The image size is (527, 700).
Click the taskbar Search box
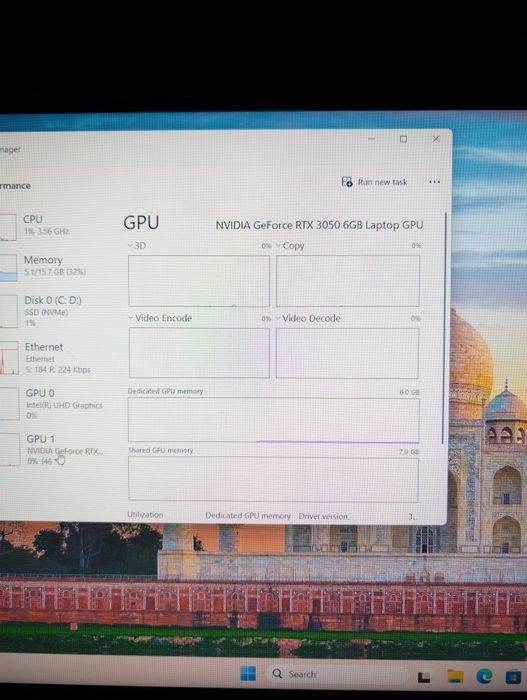(x=338, y=674)
